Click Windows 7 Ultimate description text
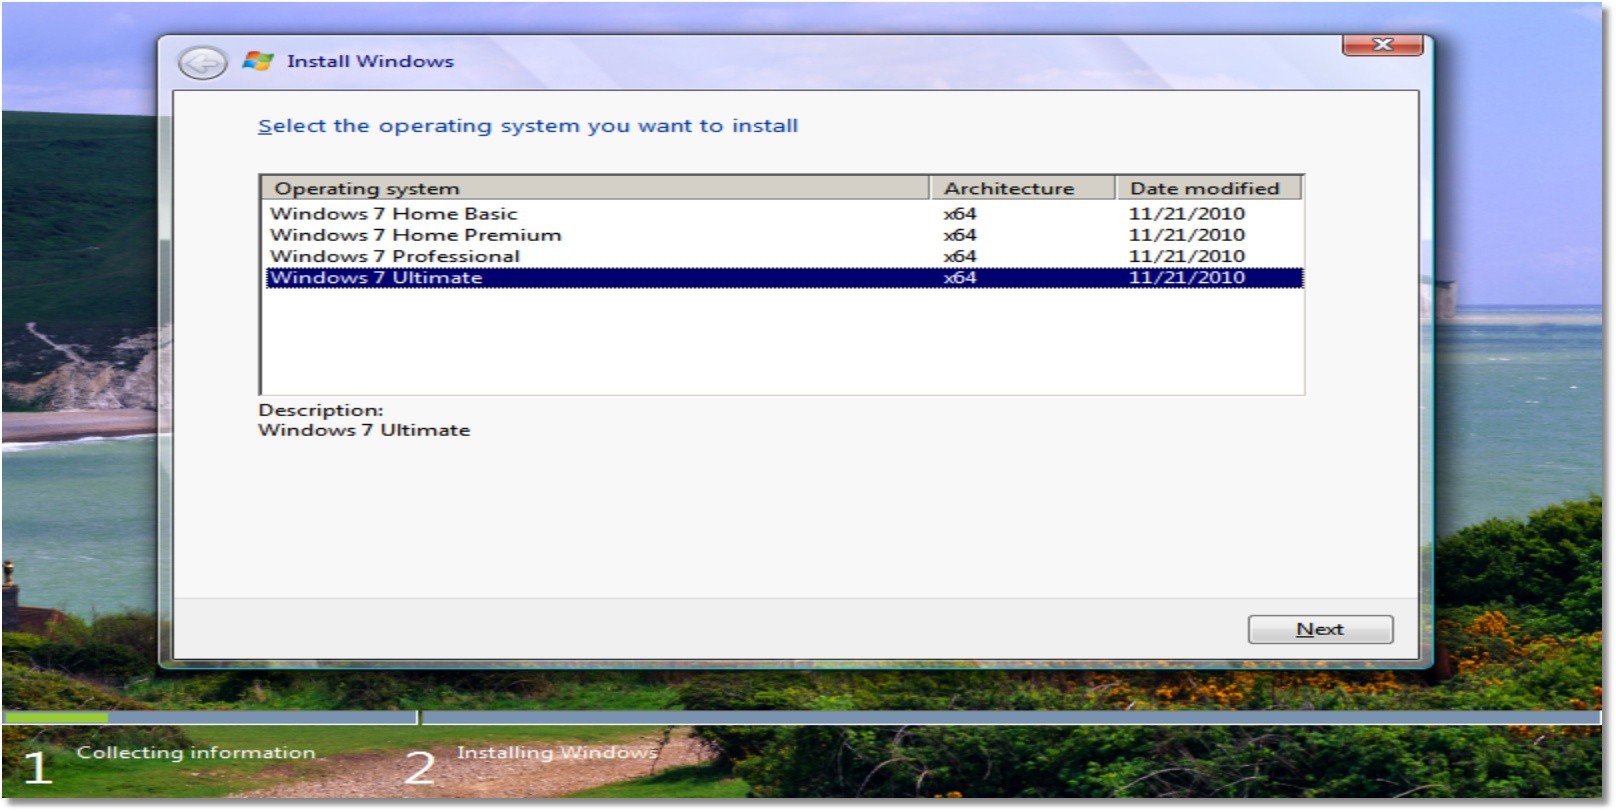The height and width of the screenshot is (812, 1616). [x=364, y=430]
